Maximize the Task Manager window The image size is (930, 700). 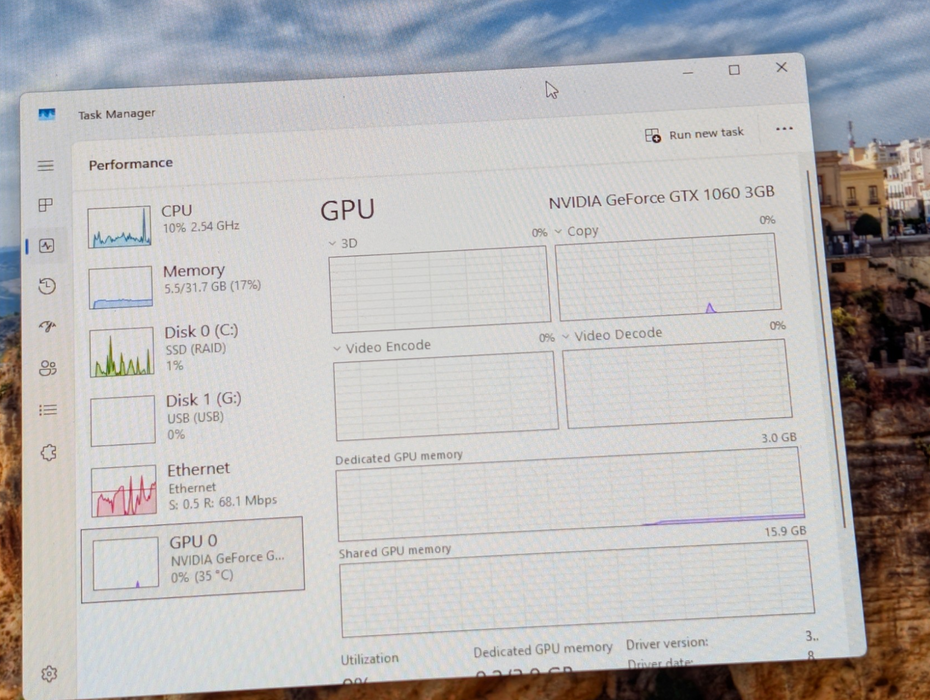coord(734,70)
